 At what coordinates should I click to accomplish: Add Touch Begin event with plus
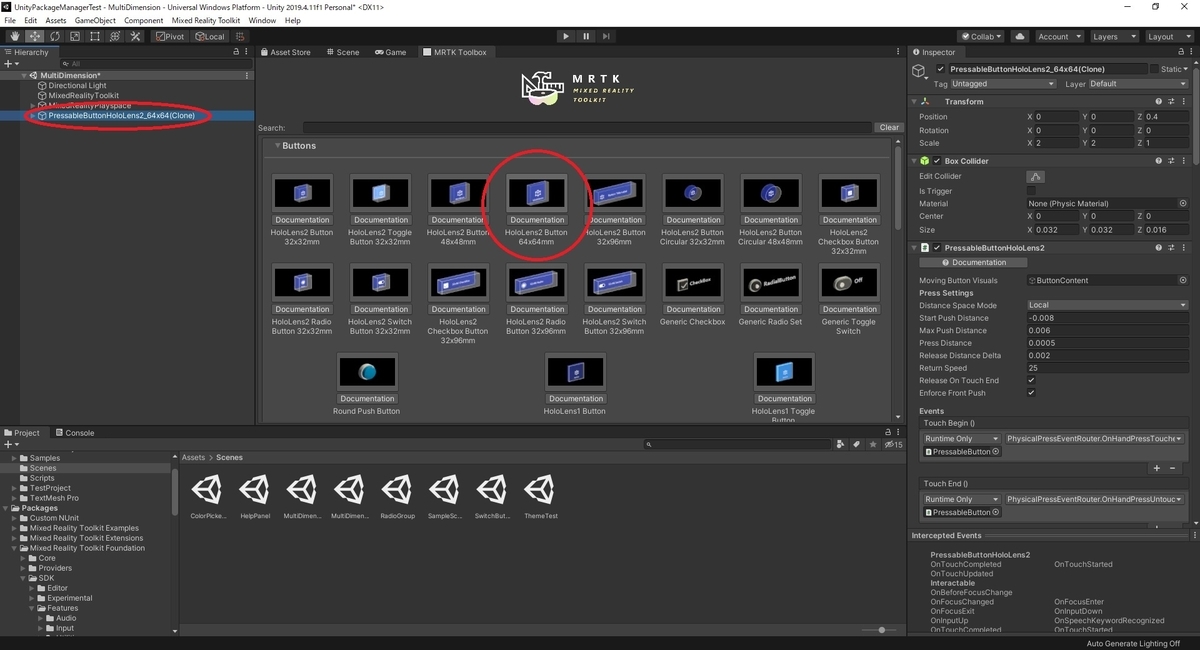1157,467
